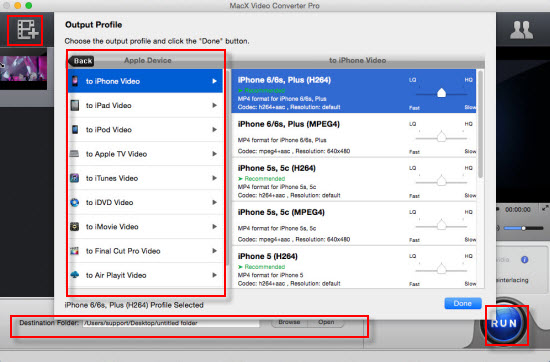Click the blue info icon on right panel

point(524,260)
